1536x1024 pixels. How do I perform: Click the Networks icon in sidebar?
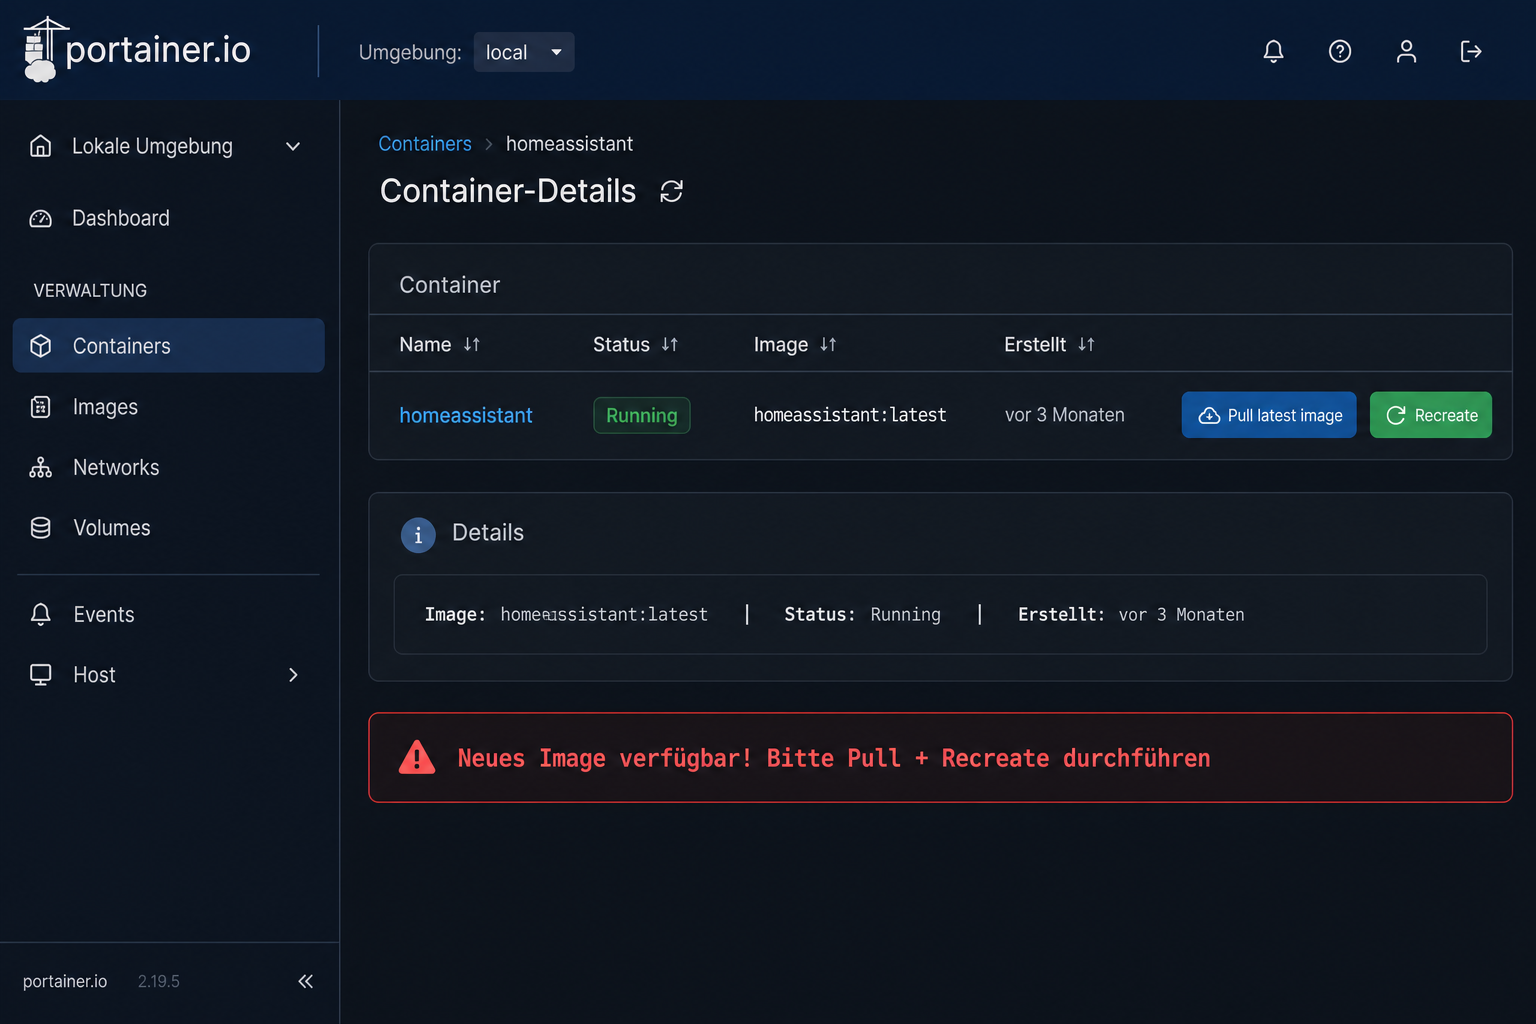(x=41, y=467)
